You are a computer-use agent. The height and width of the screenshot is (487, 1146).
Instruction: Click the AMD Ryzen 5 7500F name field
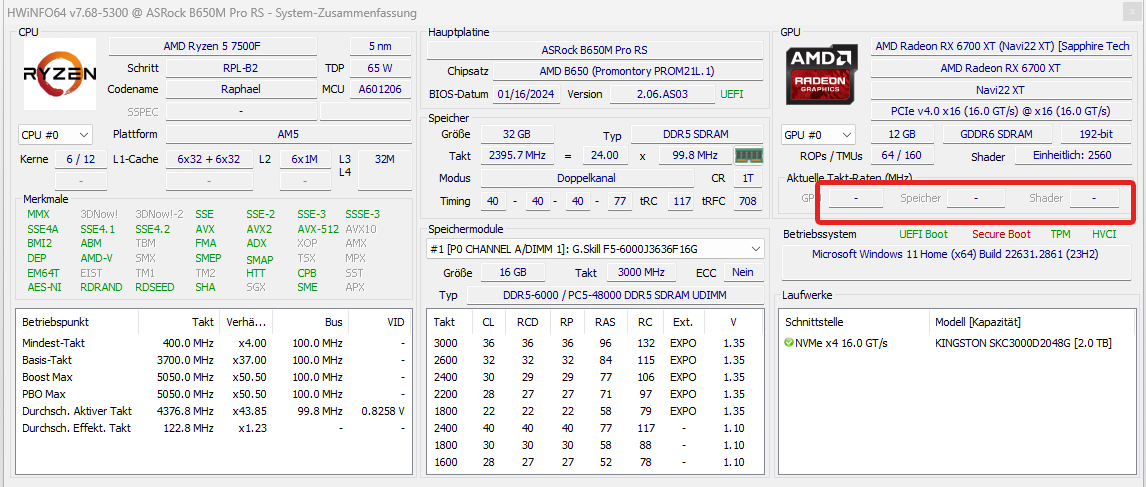[213, 46]
